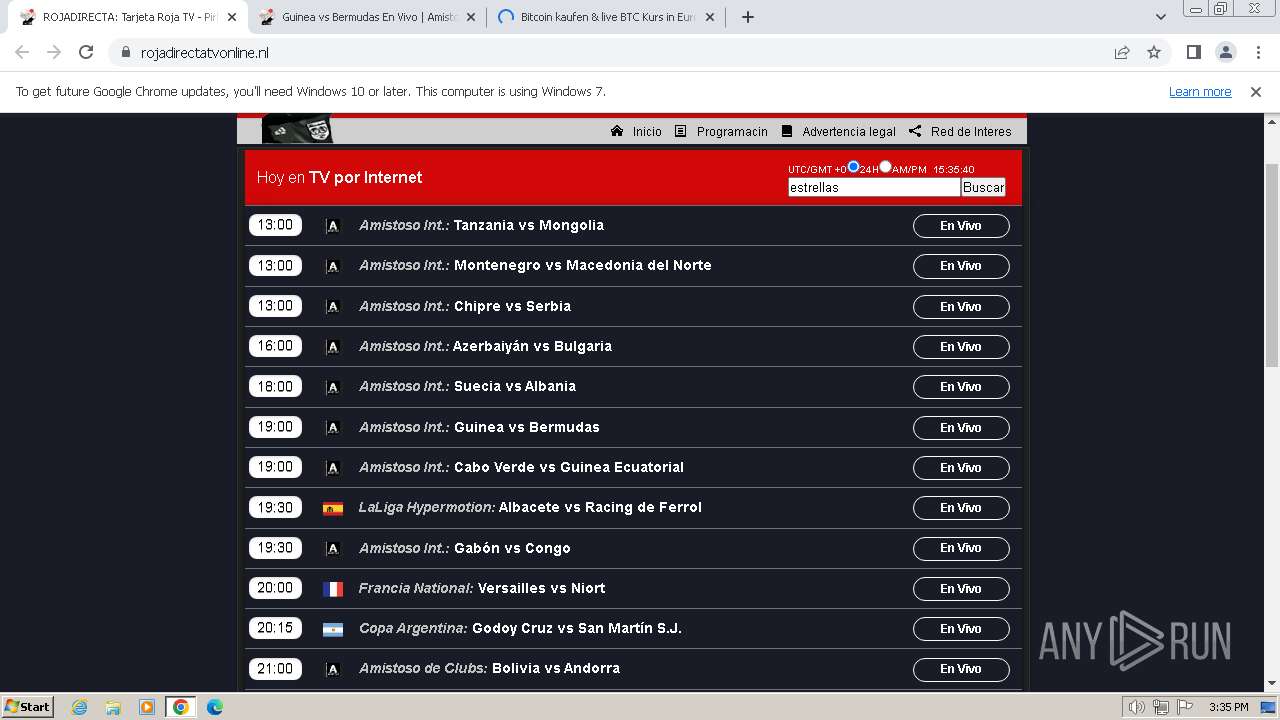Viewport: 1280px width, 720px height.
Task: Click Learn more about Chrome updates
Action: point(1200,91)
